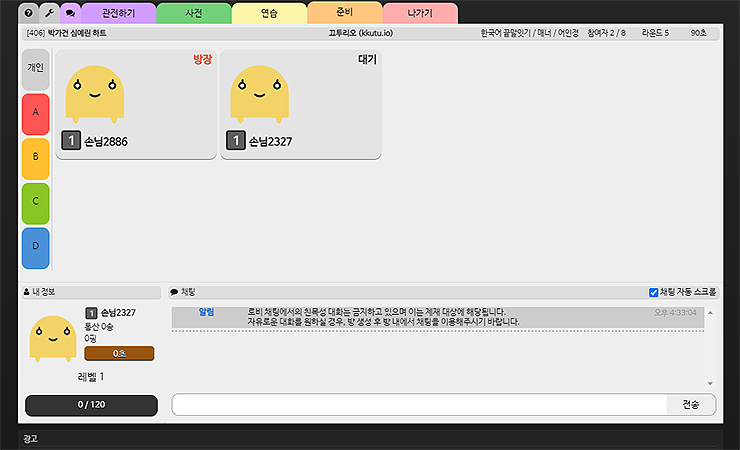Click the 알림 notice message sender

[206, 312]
